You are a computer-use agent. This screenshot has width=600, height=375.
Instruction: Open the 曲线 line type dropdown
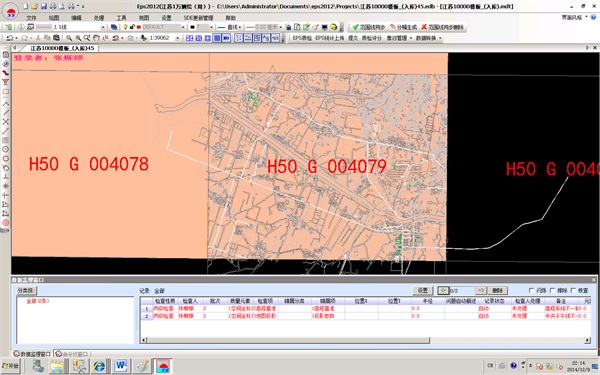pyautogui.click(x=240, y=27)
